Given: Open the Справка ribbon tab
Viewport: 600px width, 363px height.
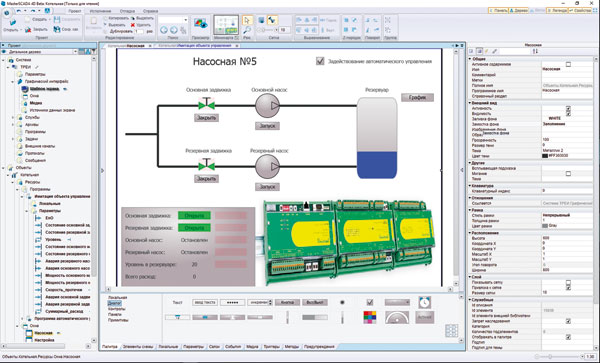Looking at the screenshot, I should tap(150, 11).
